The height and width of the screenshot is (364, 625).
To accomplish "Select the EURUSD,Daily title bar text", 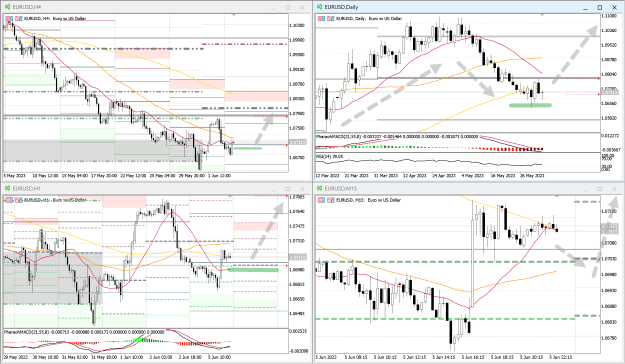I will pyautogui.click(x=341, y=7).
